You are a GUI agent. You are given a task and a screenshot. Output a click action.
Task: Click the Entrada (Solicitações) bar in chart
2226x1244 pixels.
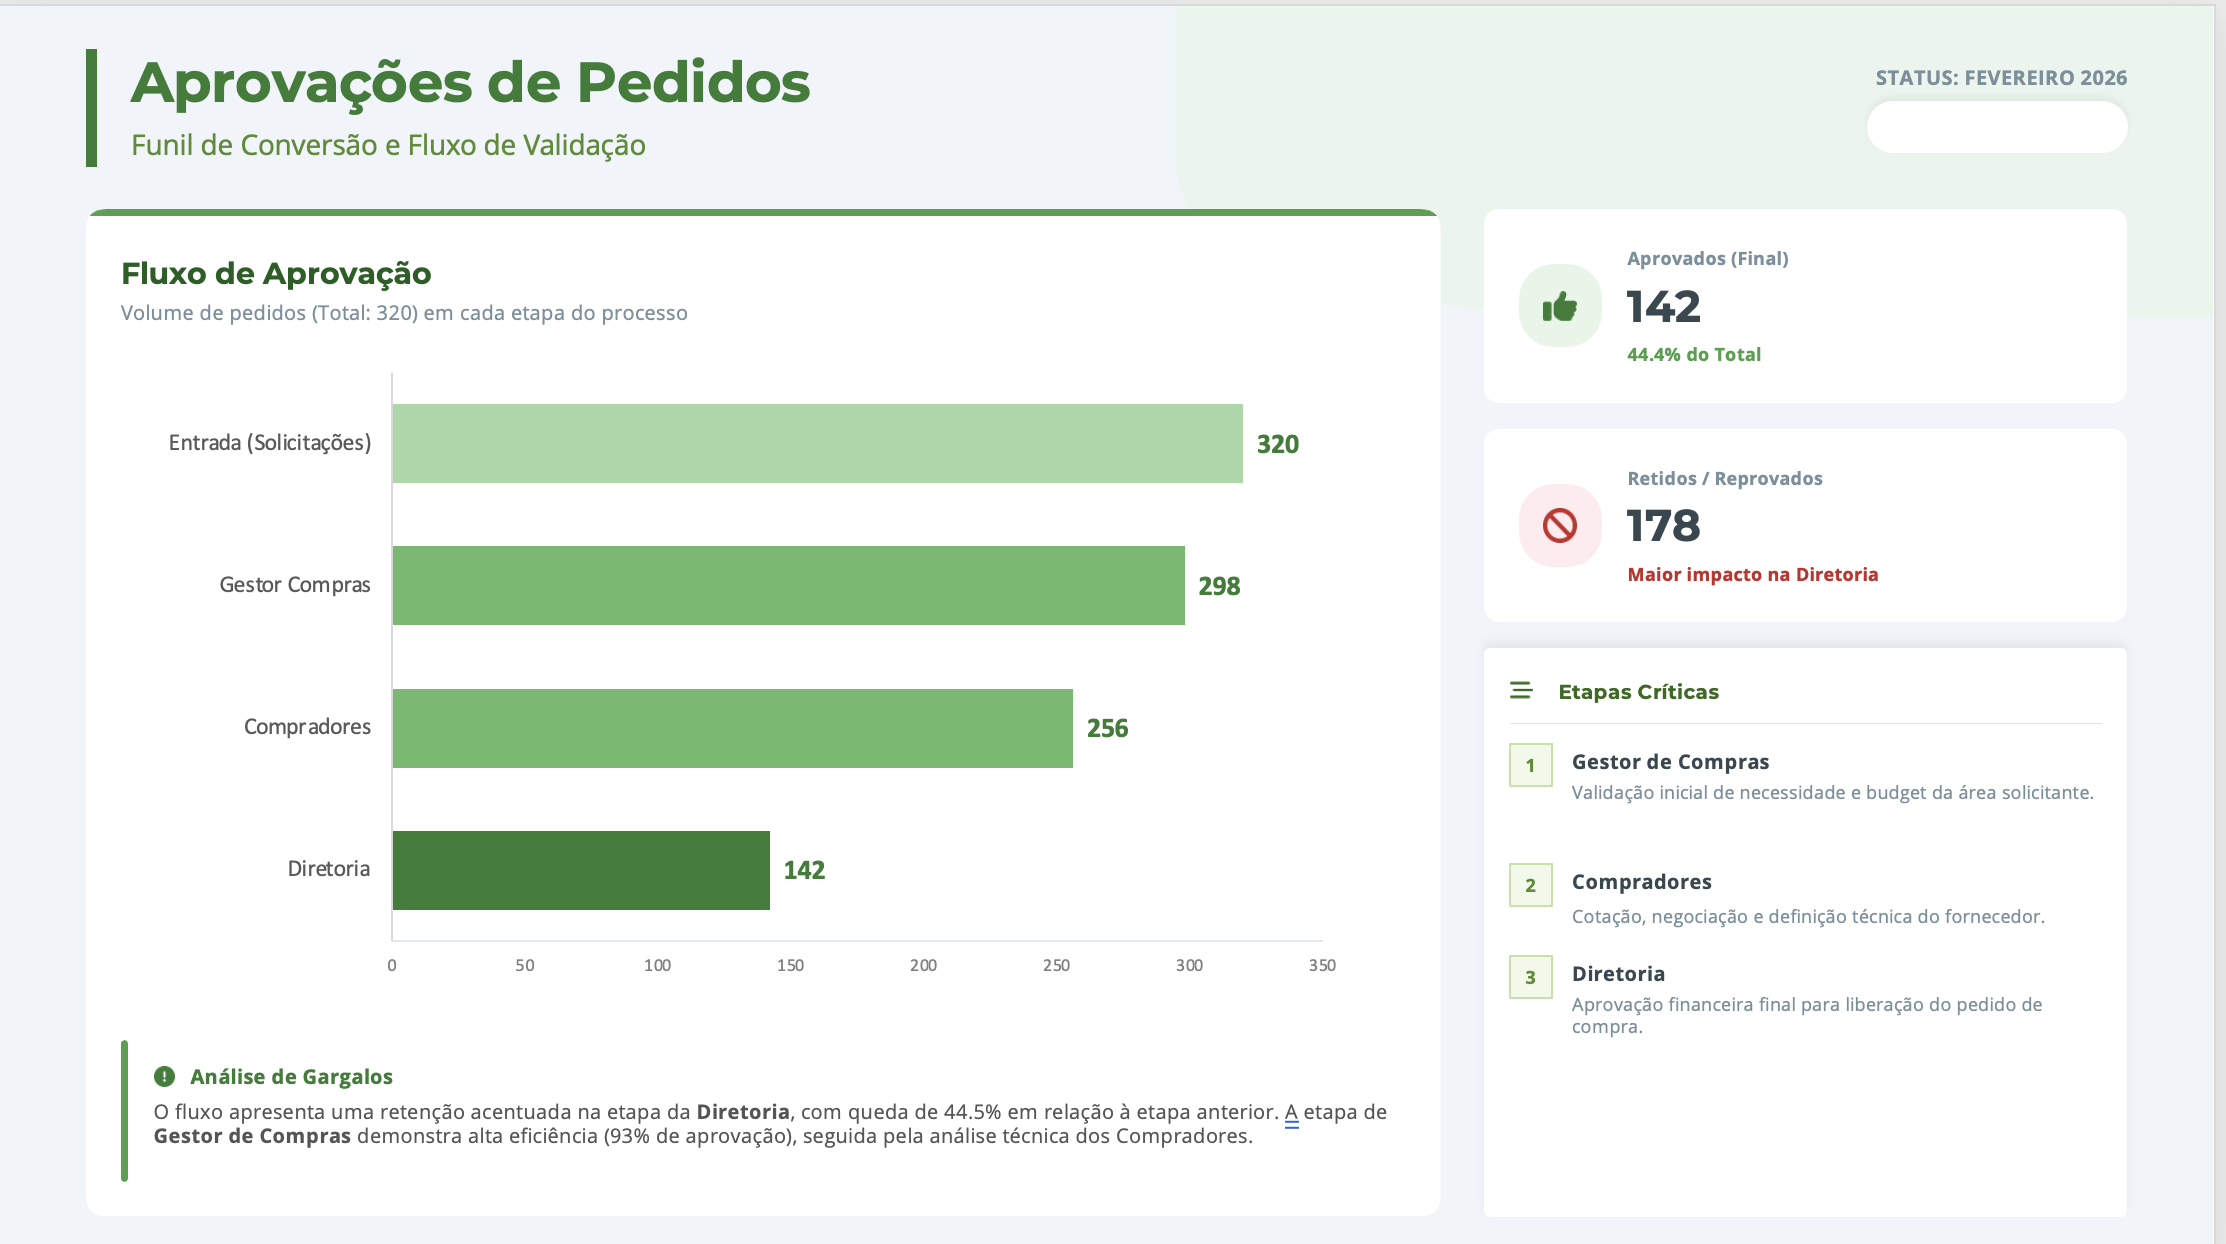coord(817,443)
